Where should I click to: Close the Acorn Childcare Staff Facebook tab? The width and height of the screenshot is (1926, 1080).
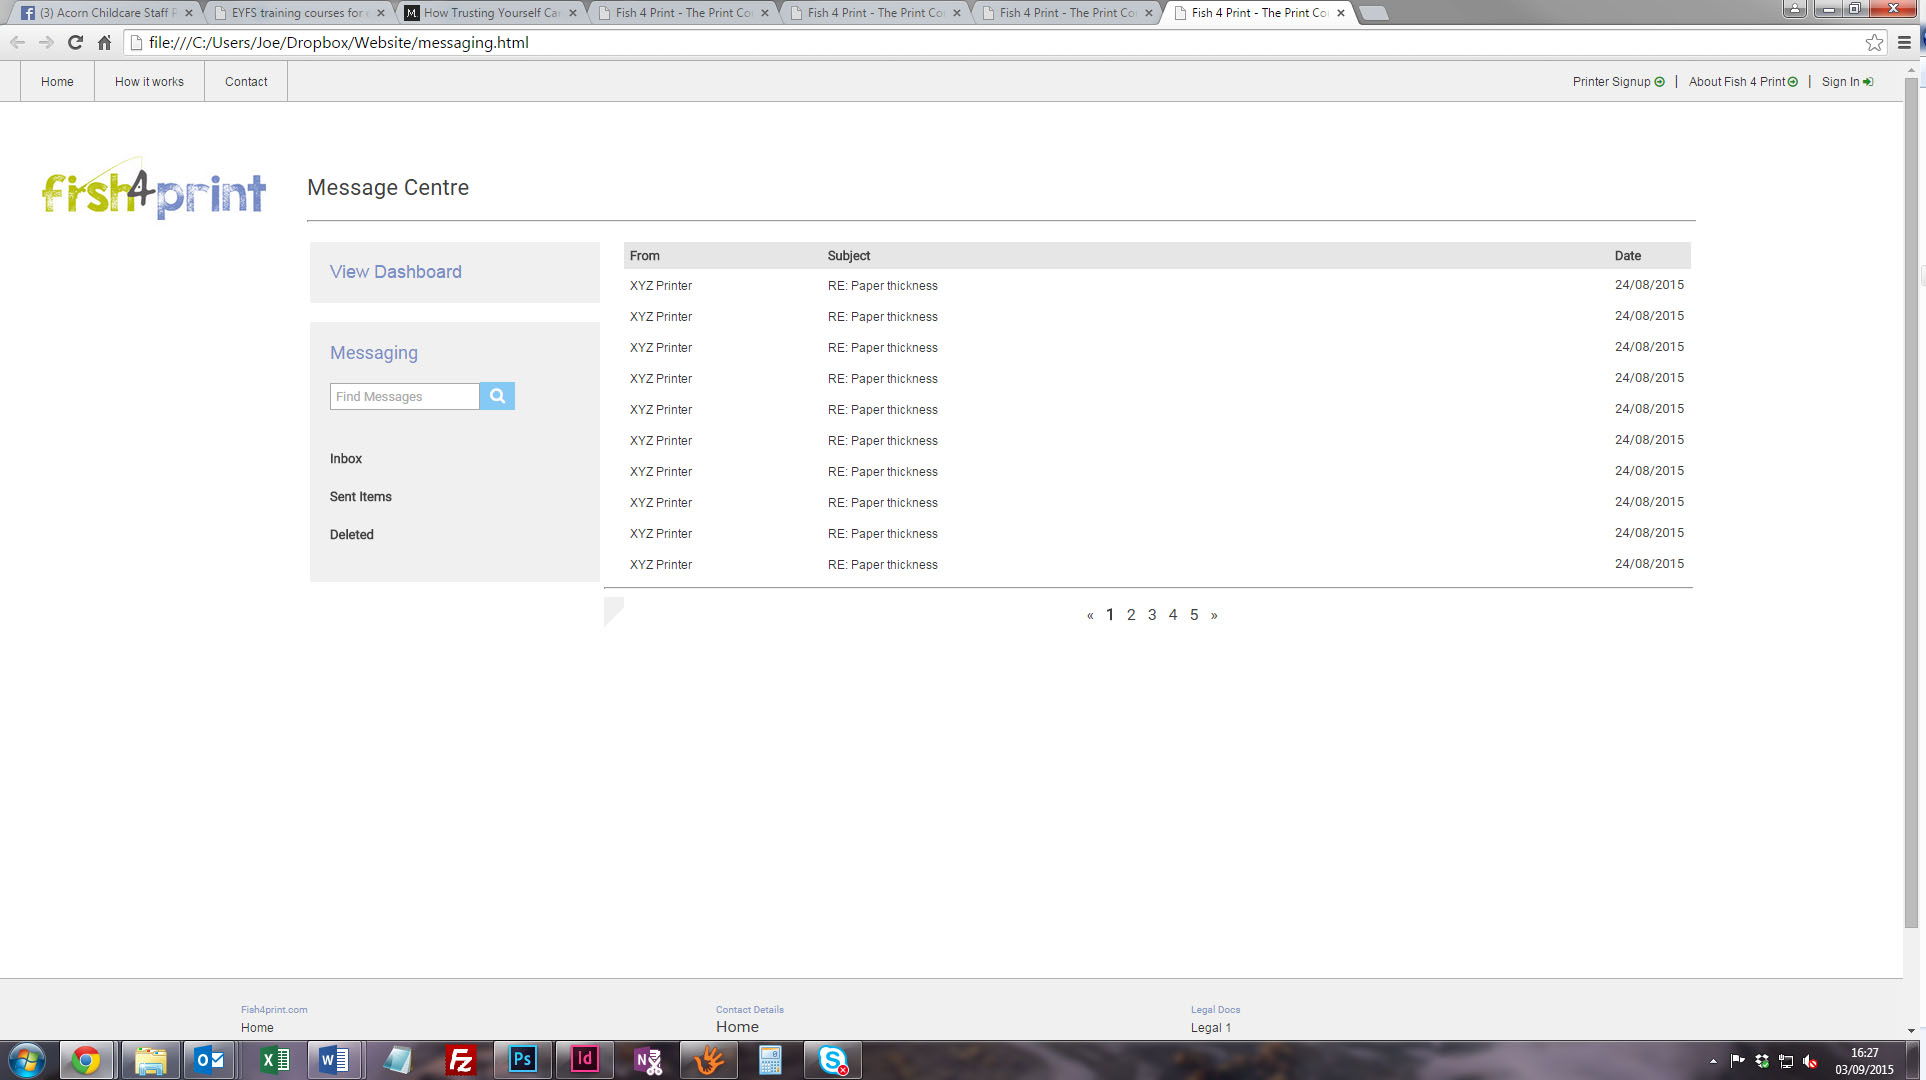[189, 13]
